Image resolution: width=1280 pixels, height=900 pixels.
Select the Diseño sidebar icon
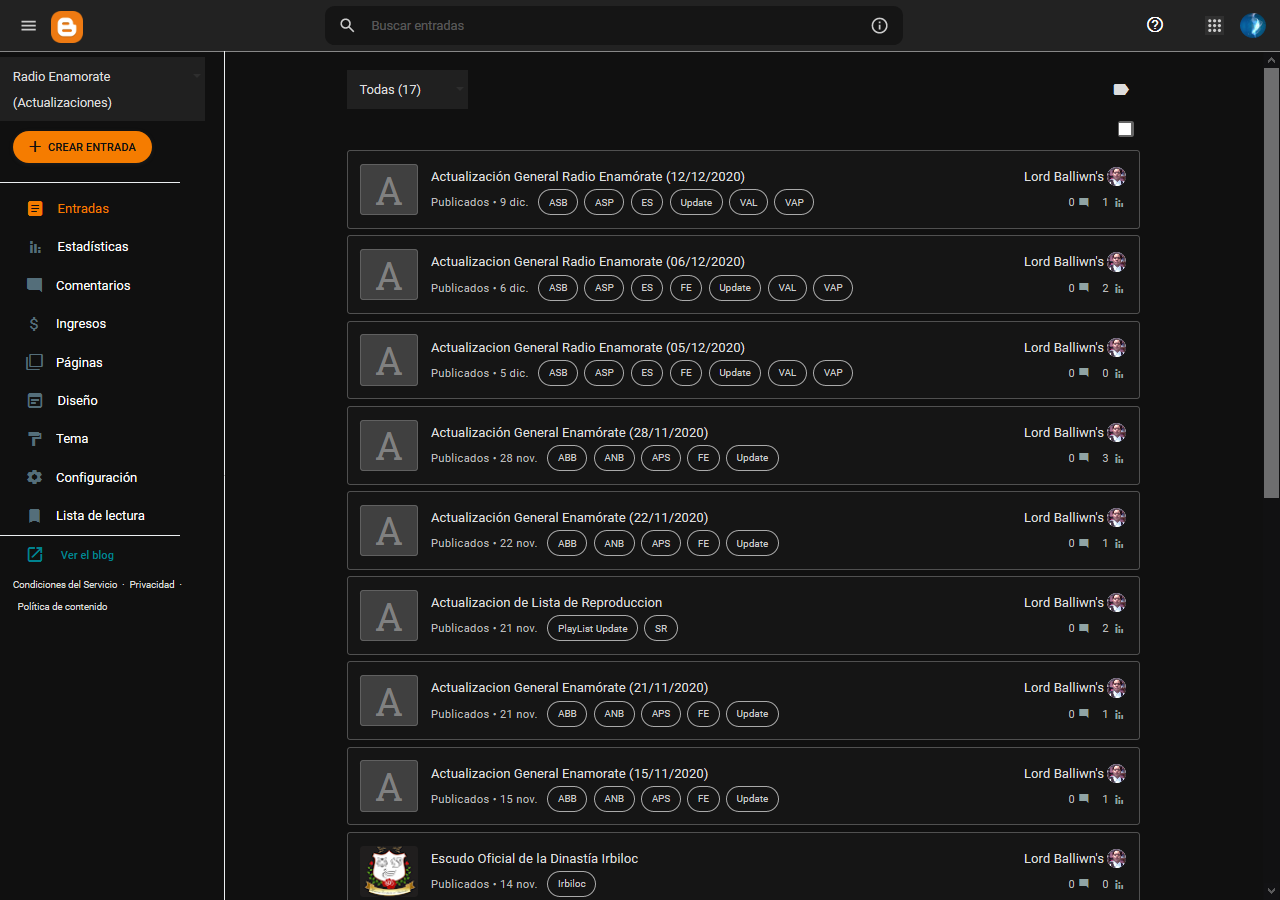click(34, 400)
